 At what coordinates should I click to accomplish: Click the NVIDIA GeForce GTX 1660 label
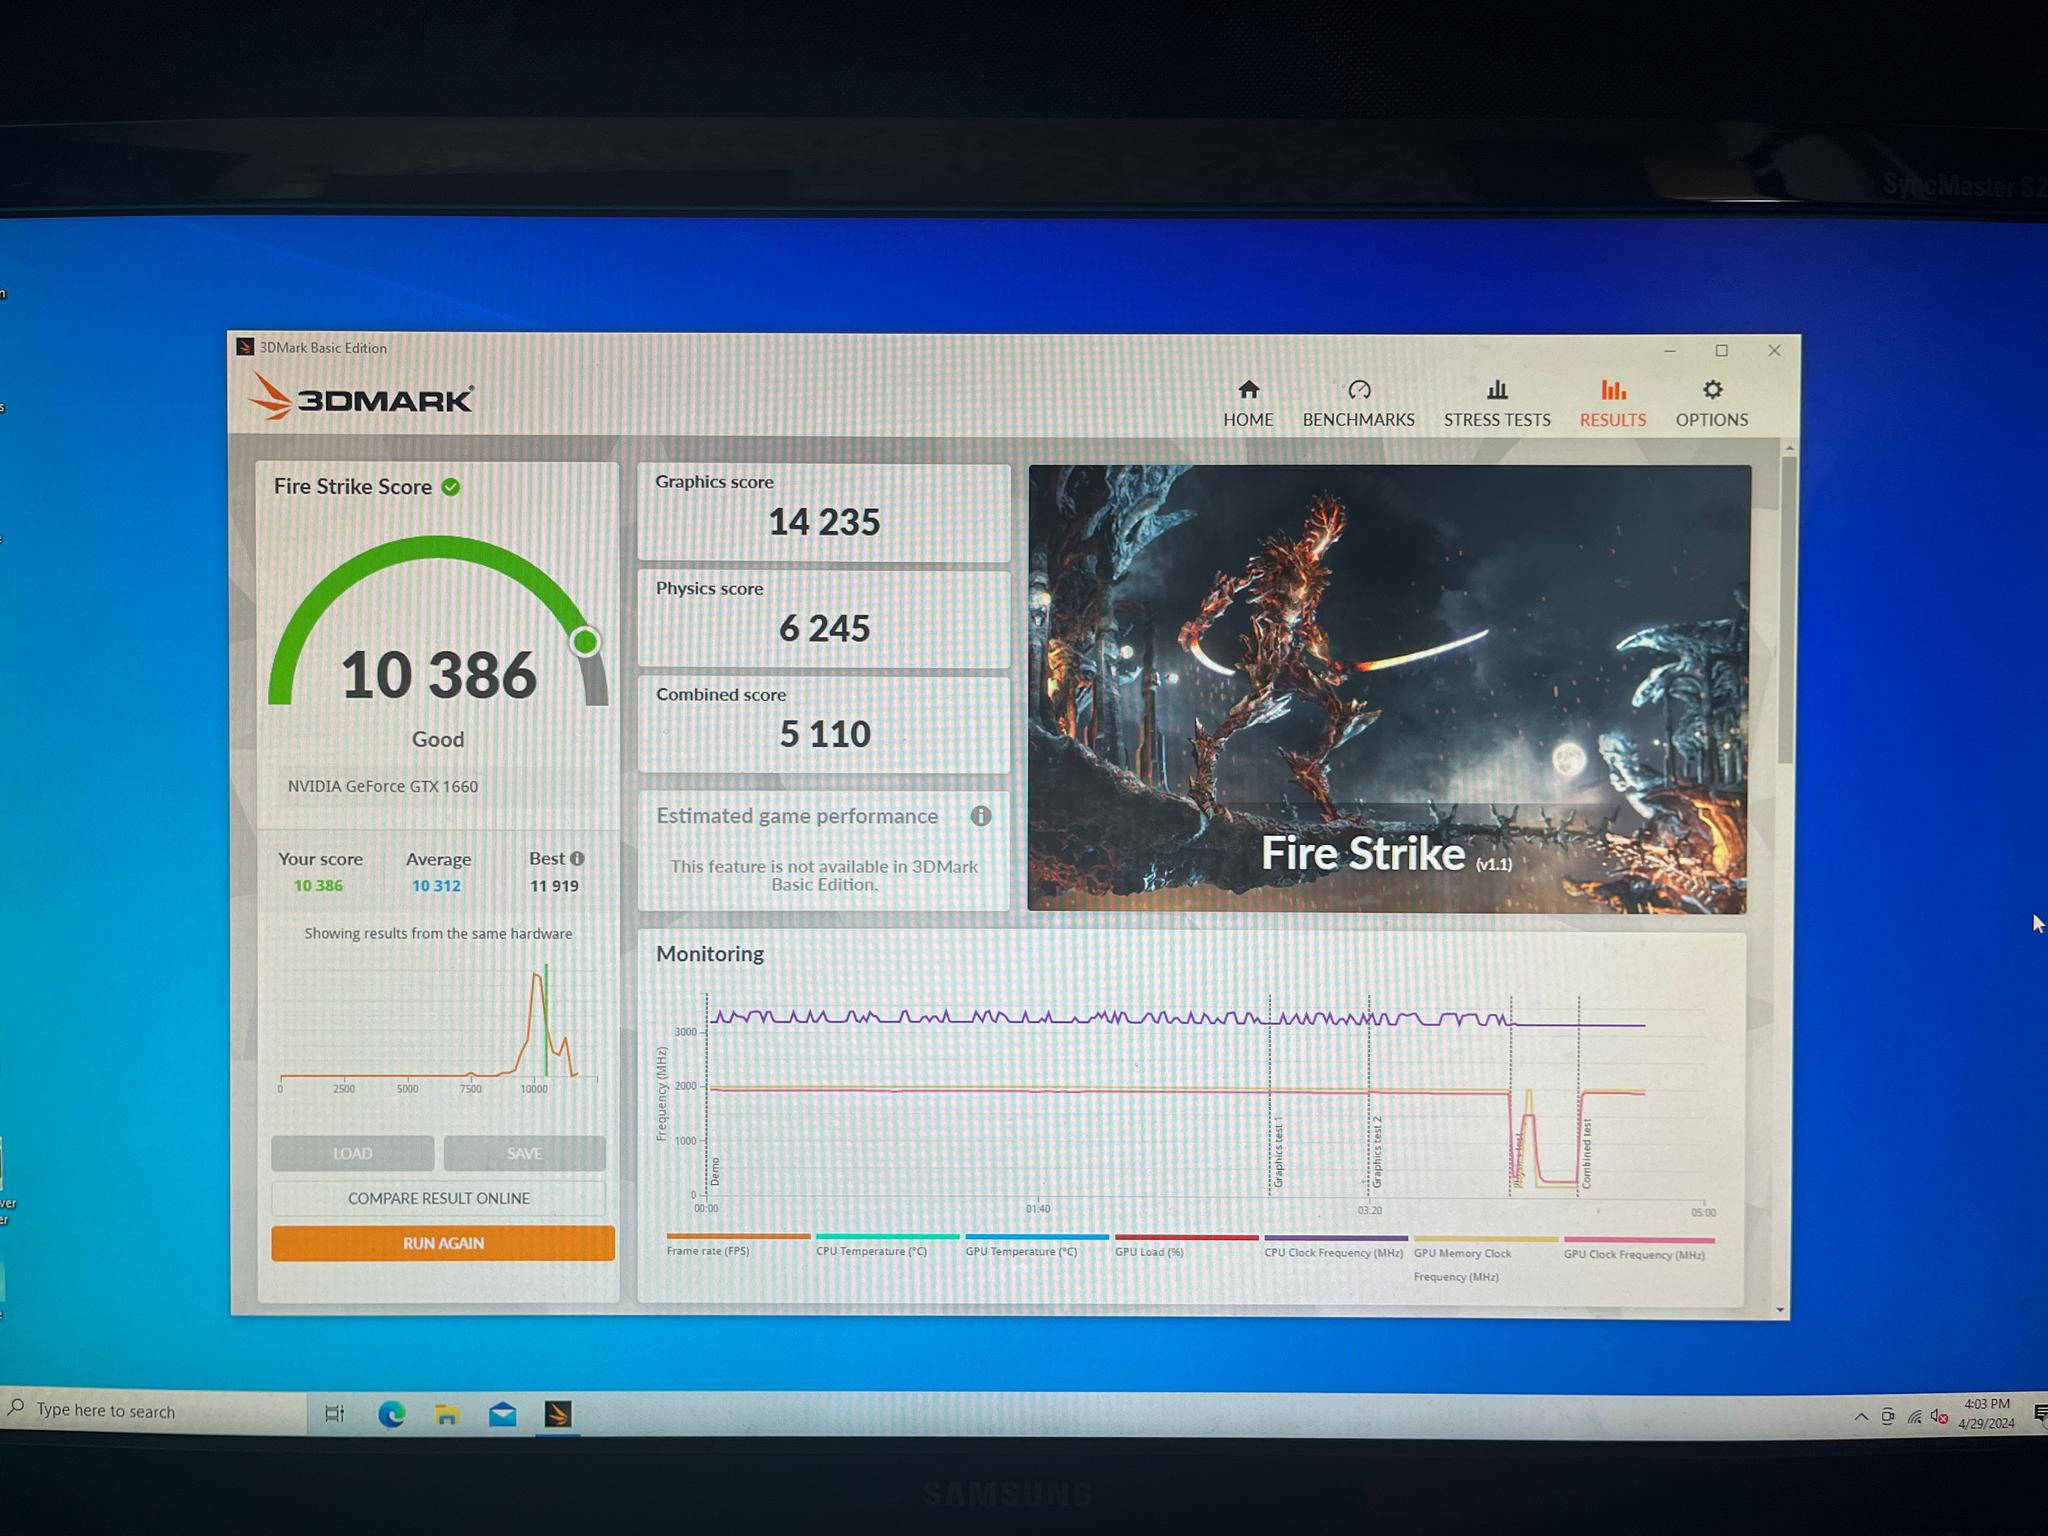point(383,786)
